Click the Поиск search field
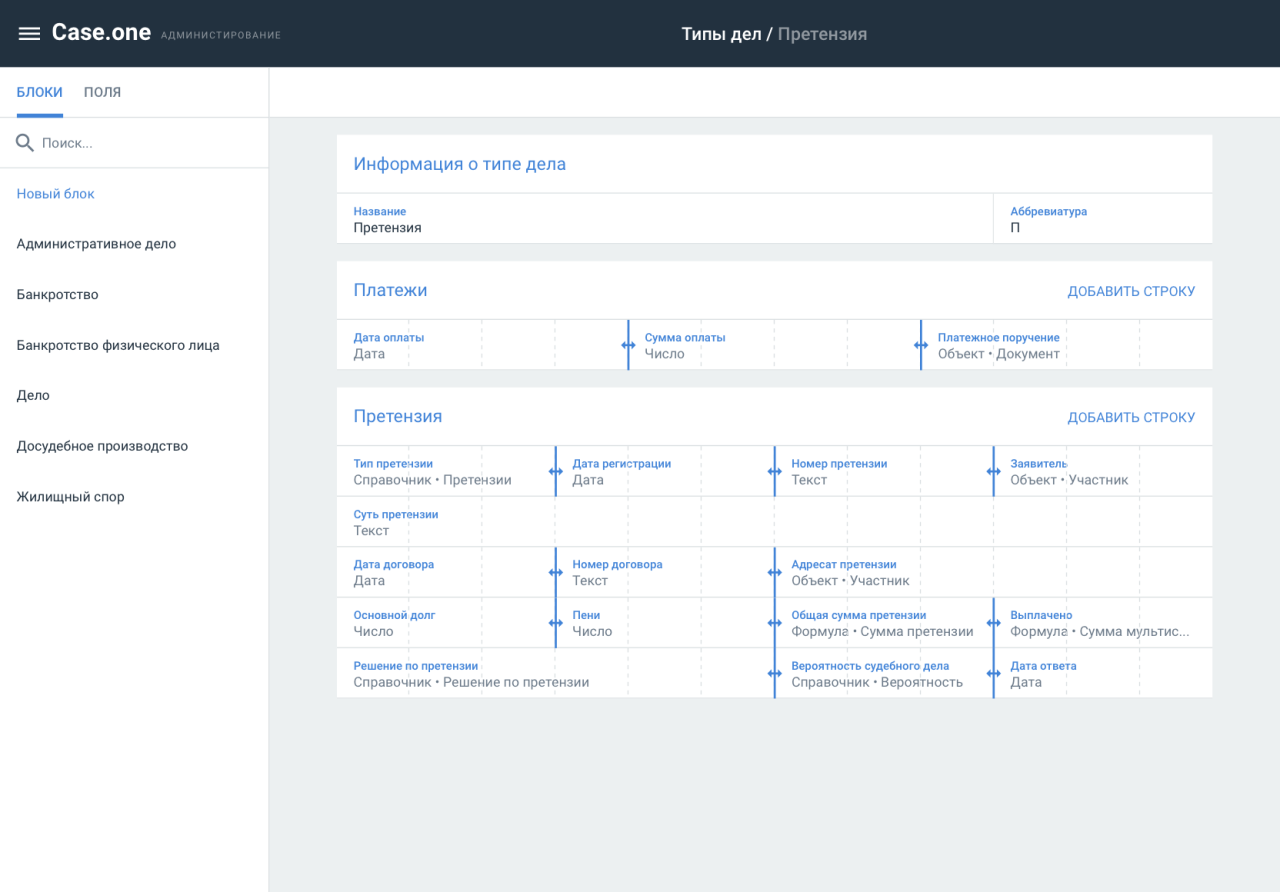 point(134,143)
